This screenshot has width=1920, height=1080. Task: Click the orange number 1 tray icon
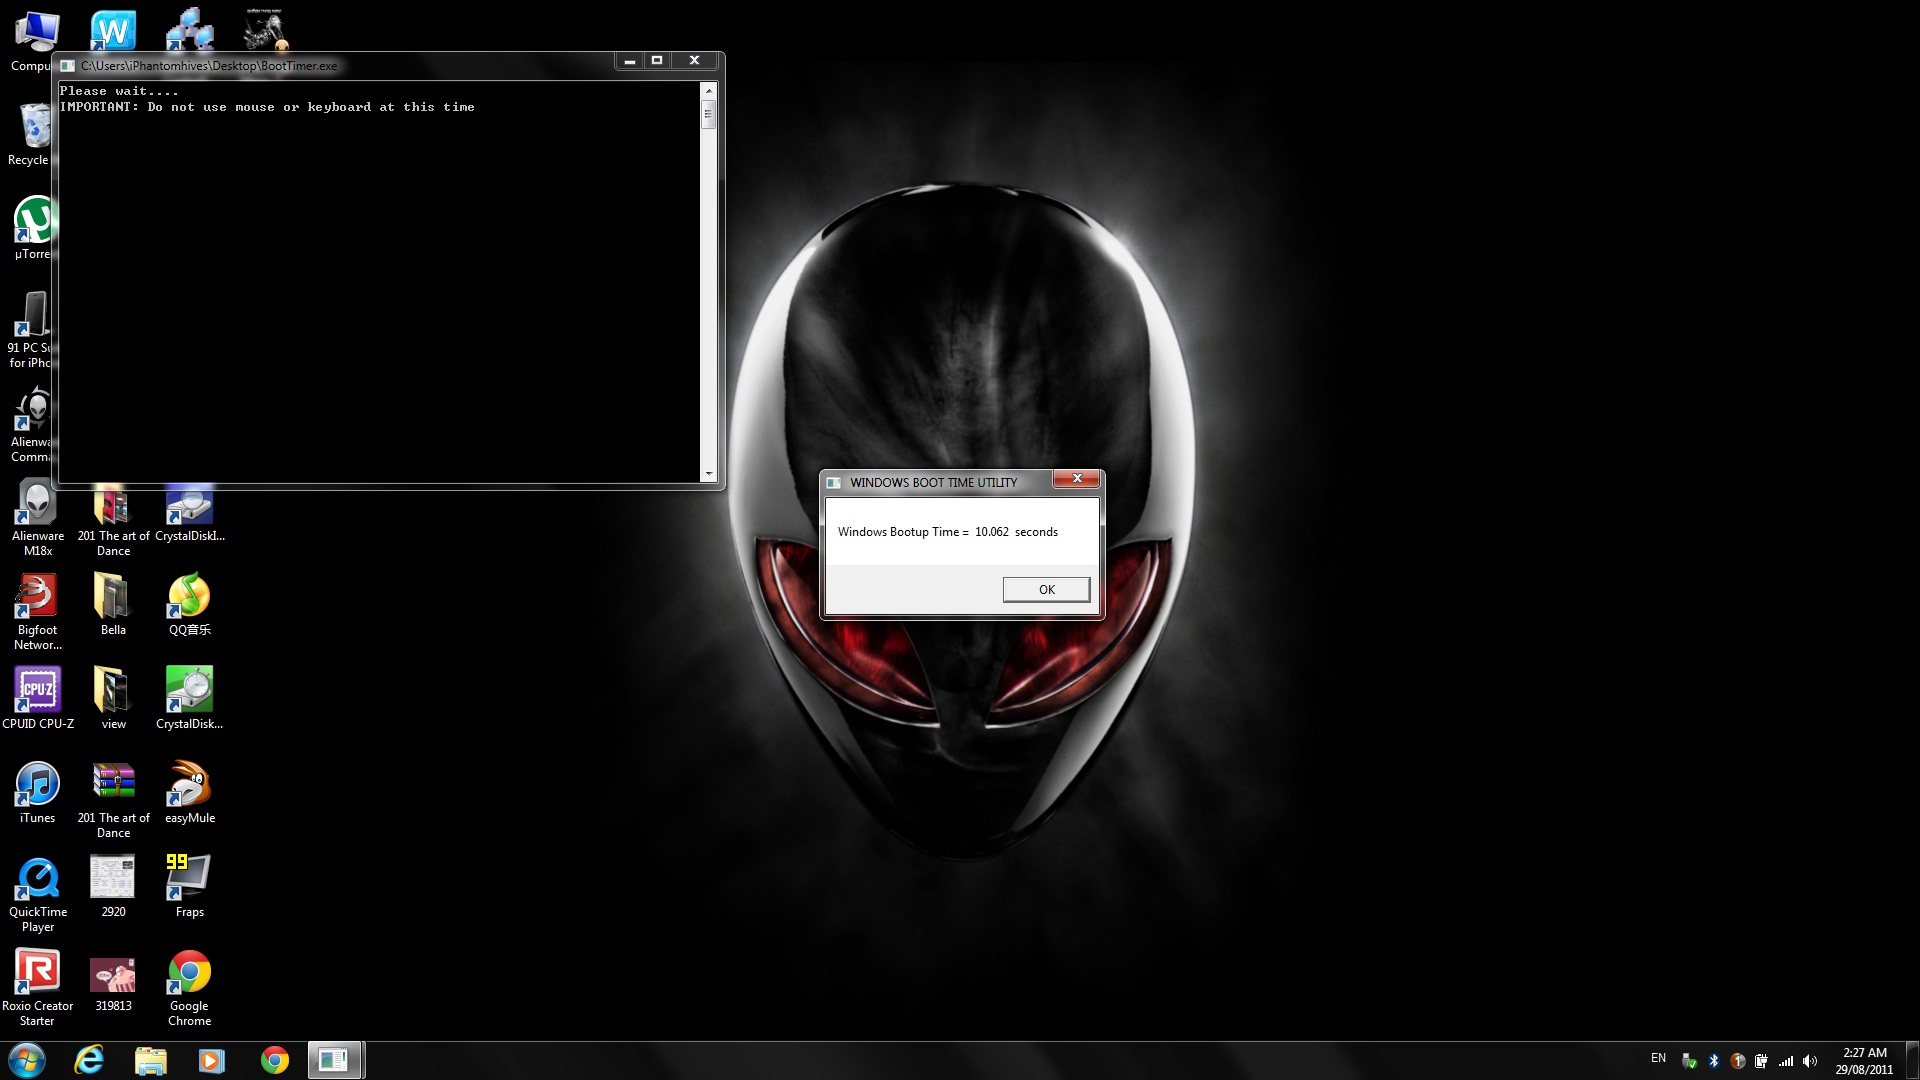click(1737, 1061)
